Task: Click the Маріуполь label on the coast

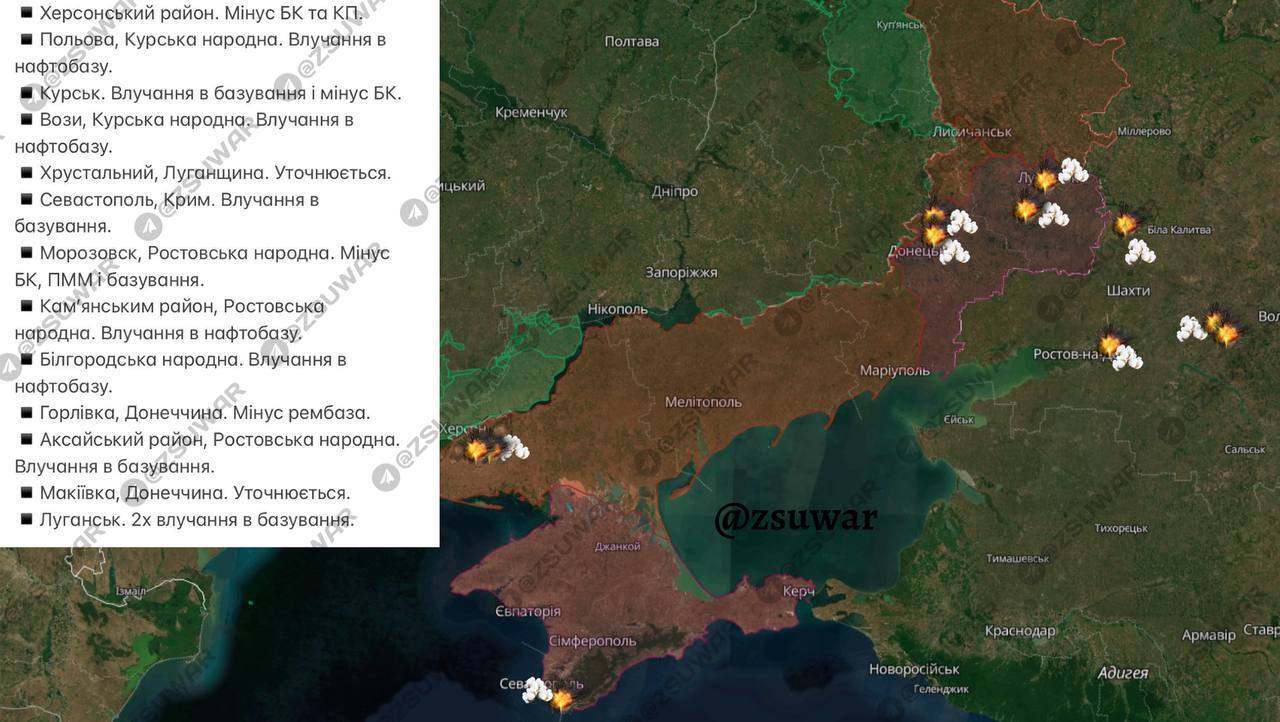Action: tap(894, 370)
